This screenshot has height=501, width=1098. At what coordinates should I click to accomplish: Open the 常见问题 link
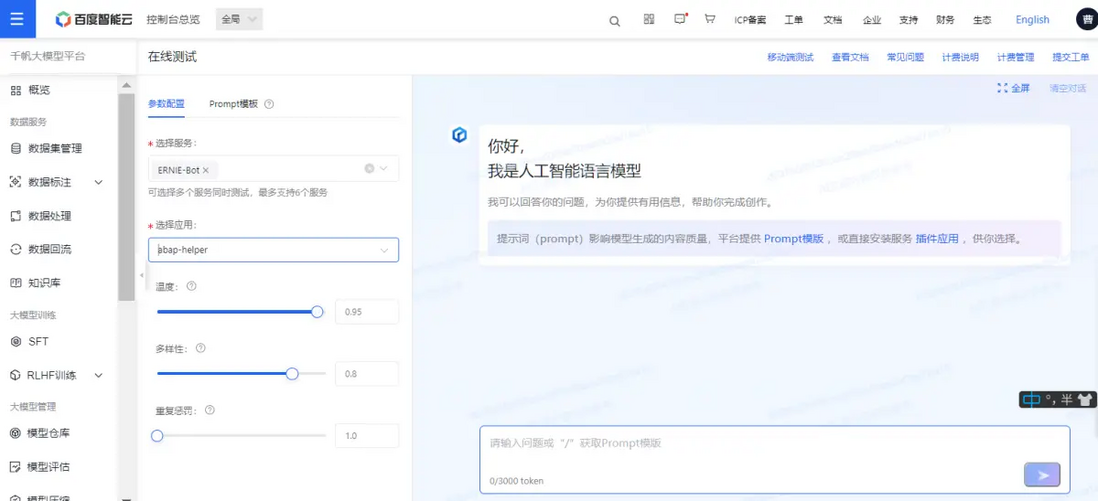click(905, 57)
